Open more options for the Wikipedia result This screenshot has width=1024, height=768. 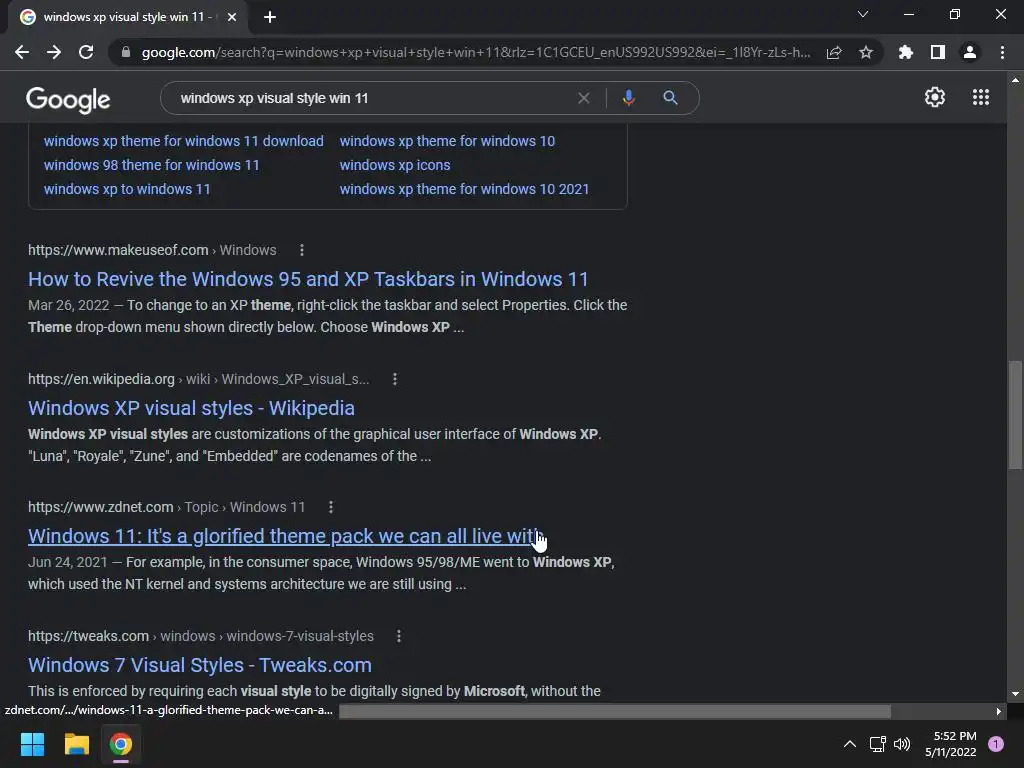(395, 379)
